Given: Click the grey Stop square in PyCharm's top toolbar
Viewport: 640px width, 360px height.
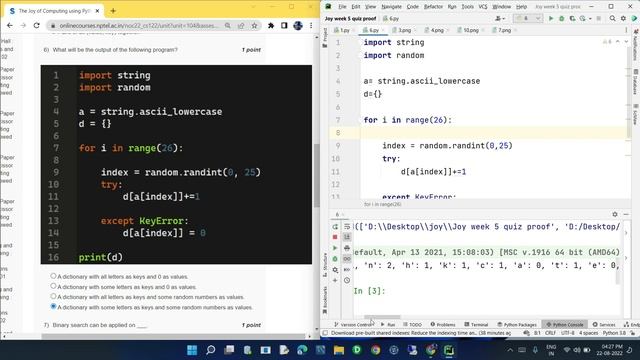Looking at the screenshot, I should [x=599, y=18].
